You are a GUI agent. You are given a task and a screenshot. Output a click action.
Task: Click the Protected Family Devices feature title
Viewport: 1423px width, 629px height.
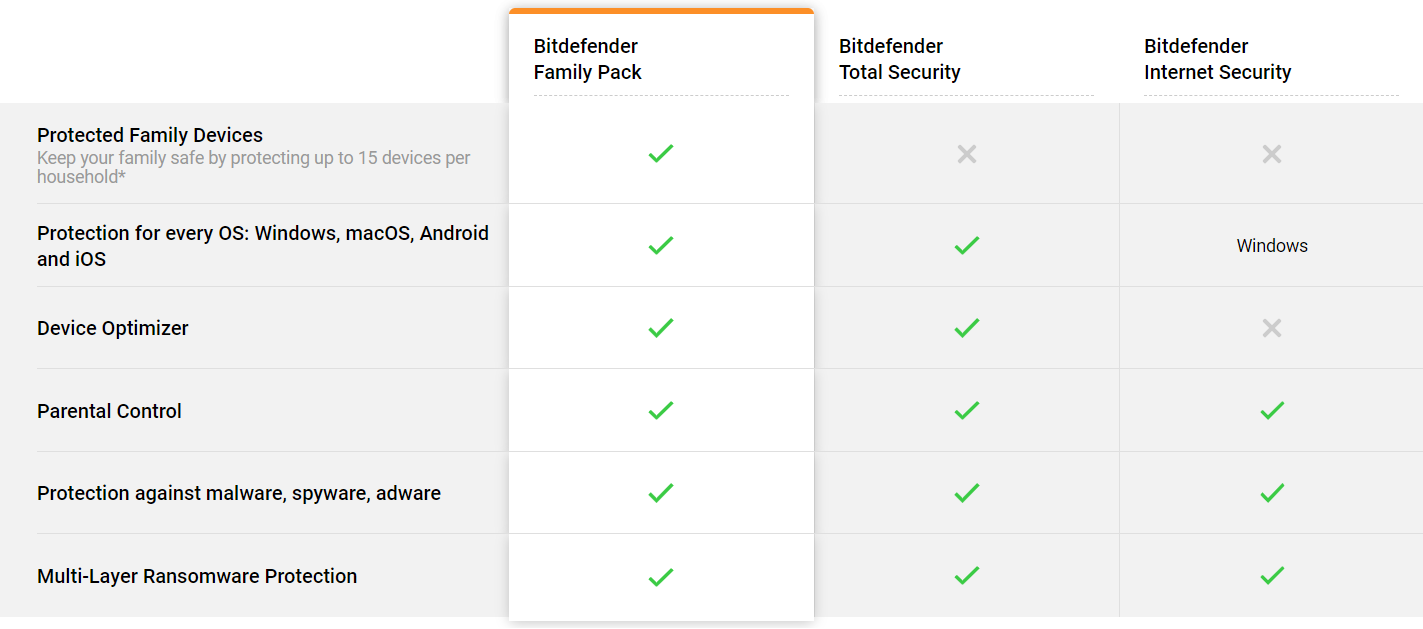pyautogui.click(x=150, y=135)
